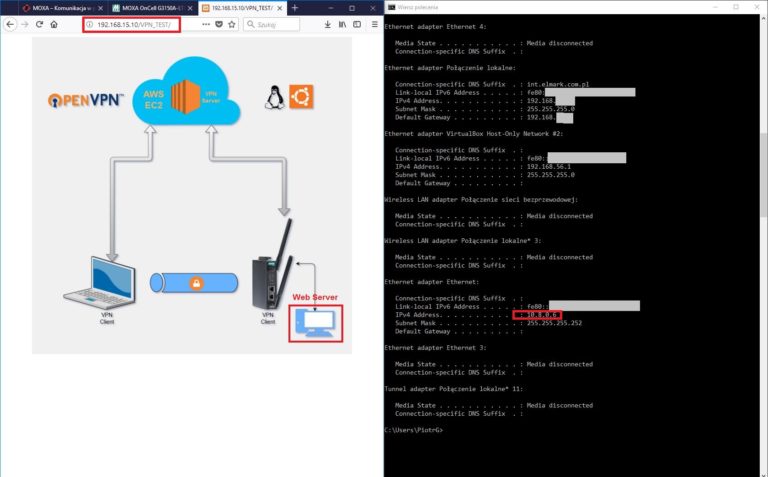The height and width of the screenshot is (477, 768).
Task: Show site information for 192.168.15.10
Action: [x=90, y=24]
